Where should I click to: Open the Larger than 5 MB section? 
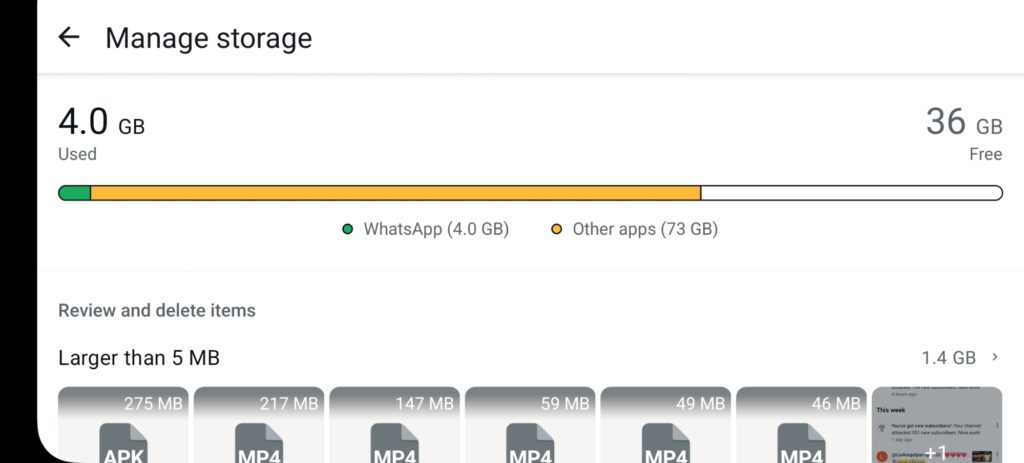click(139, 357)
